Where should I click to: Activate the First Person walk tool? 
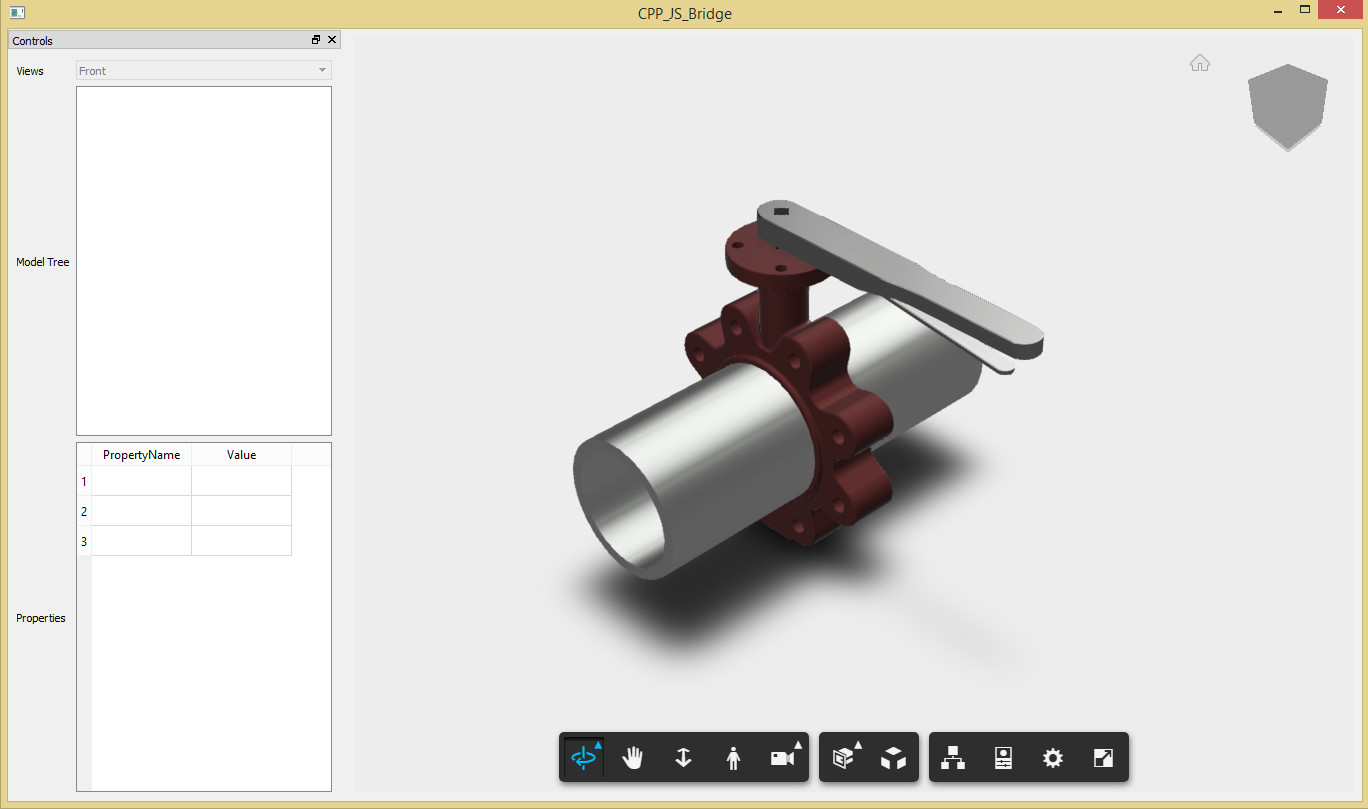coord(733,758)
